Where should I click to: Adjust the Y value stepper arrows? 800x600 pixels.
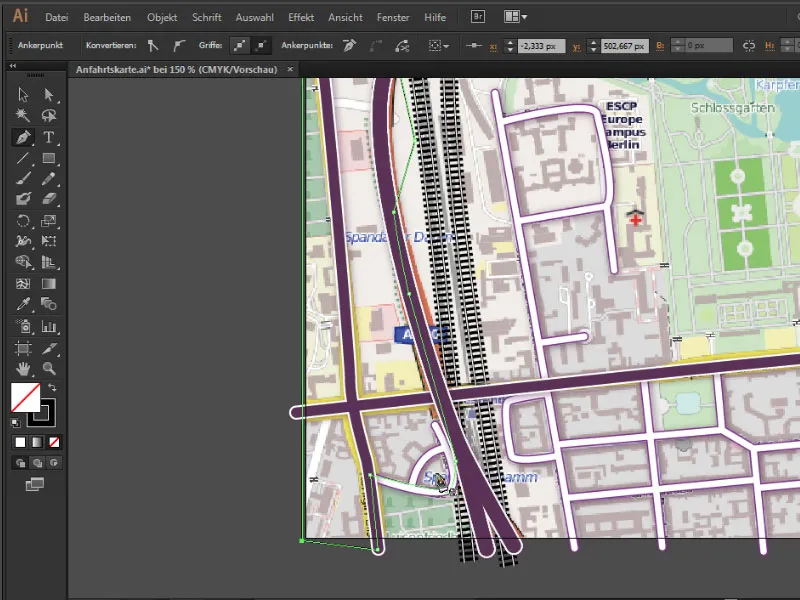coord(593,46)
